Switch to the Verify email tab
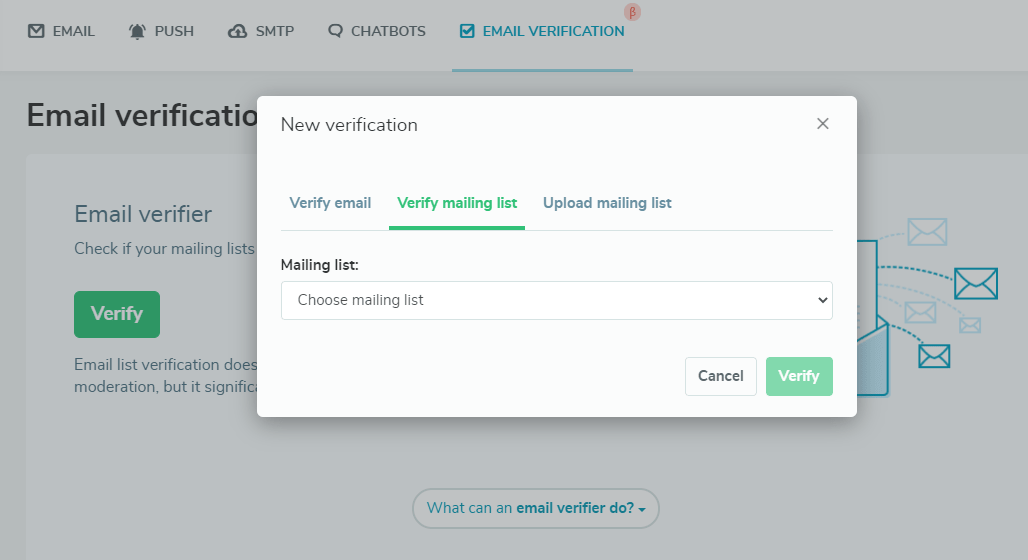The height and width of the screenshot is (560, 1028). tap(330, 203)
